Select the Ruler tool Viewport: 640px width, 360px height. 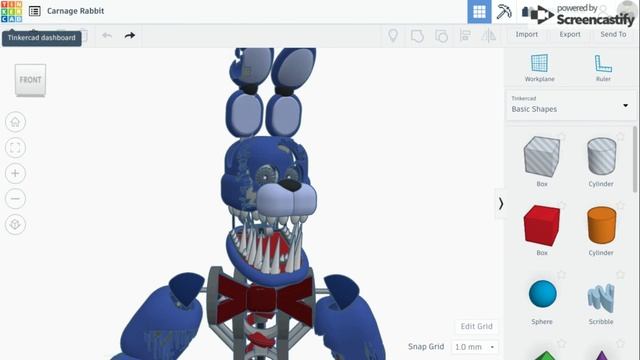pyautogui.click(x=603, y=68)
